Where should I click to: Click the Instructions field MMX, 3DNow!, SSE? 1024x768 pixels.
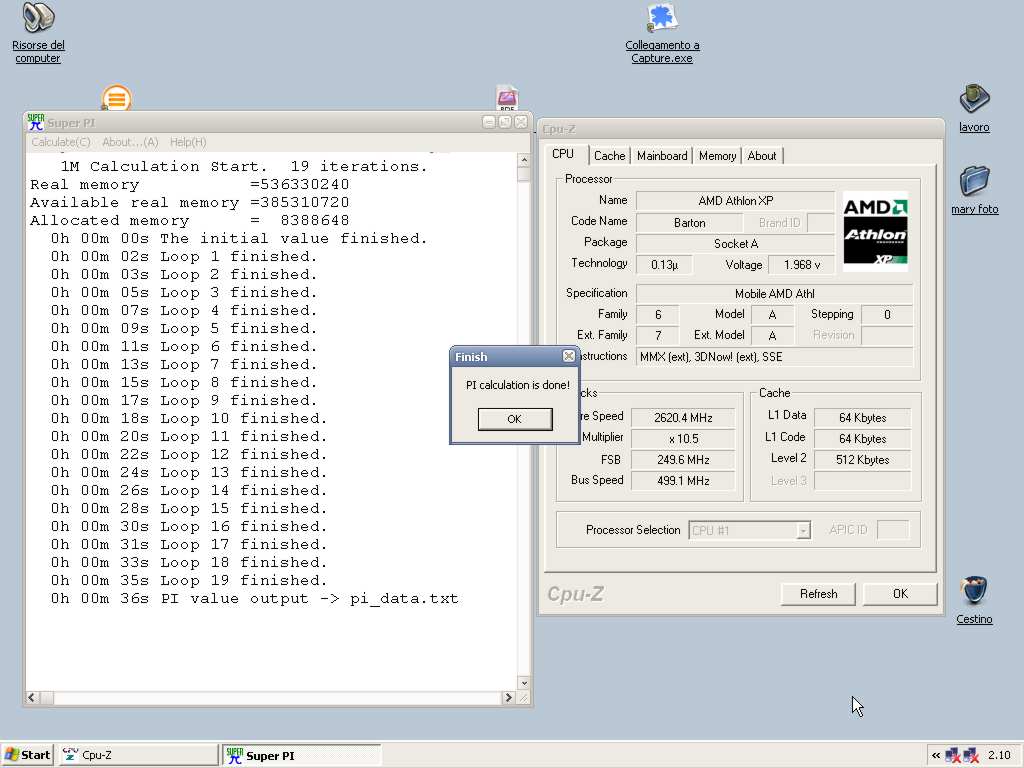point(775,357)
